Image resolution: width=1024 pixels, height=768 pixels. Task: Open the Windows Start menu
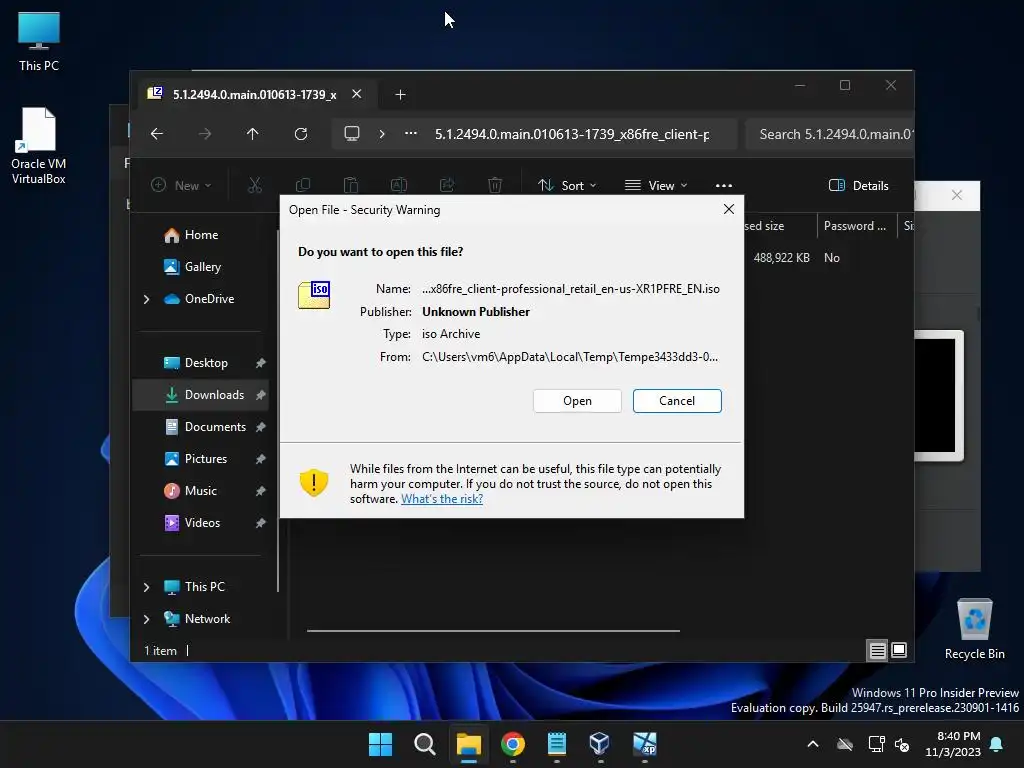pyautogui.click(x=380, y=744)
